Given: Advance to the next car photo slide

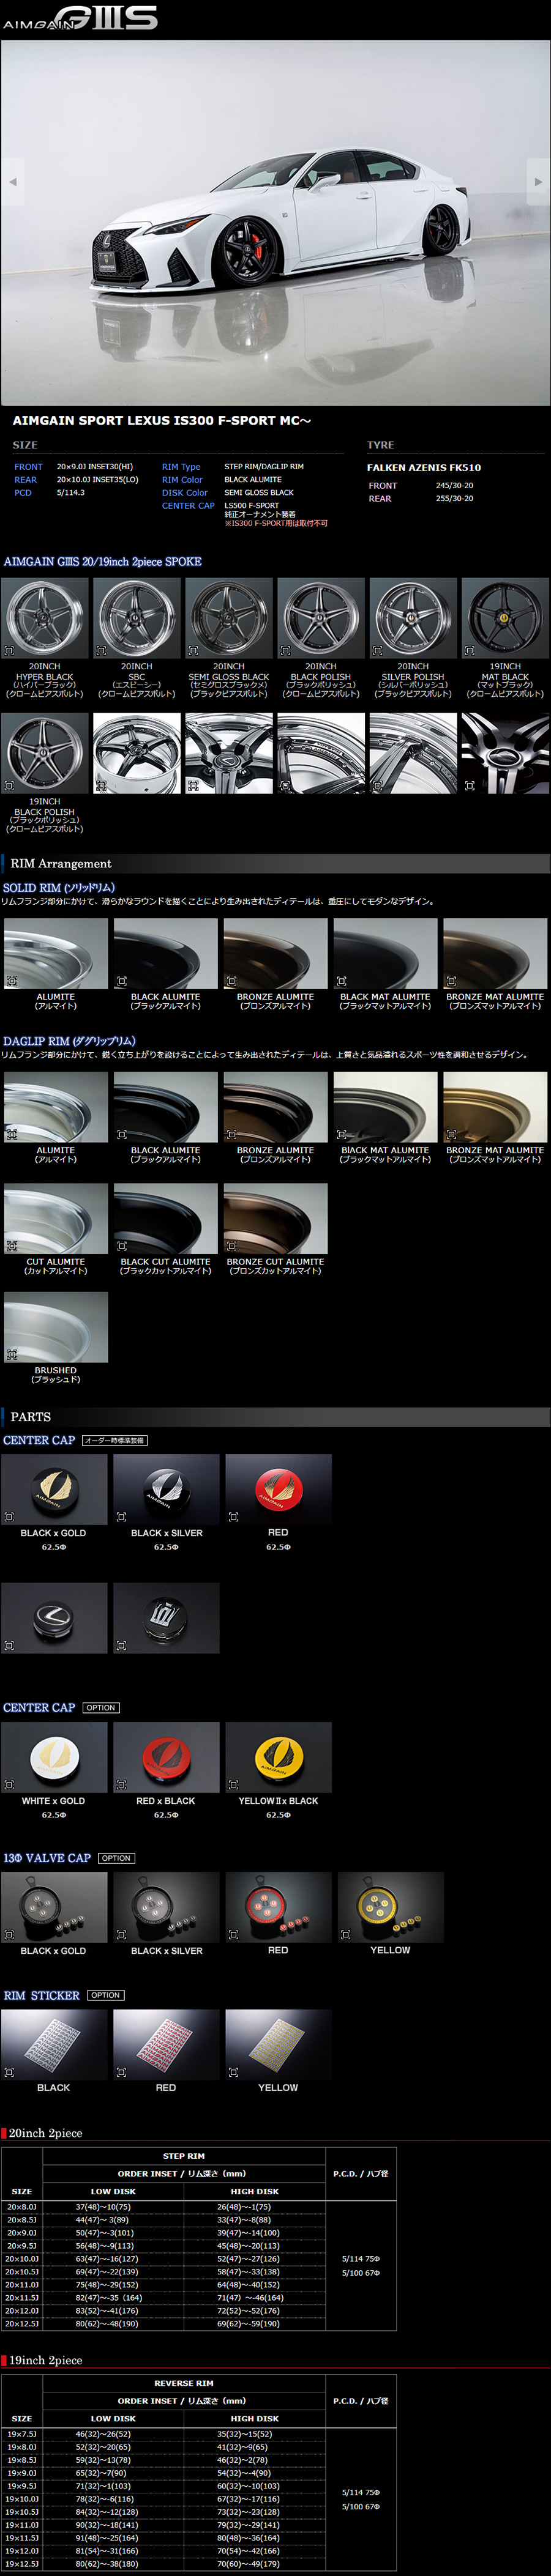Looking at the screenshot, I should tap(538, 181).
